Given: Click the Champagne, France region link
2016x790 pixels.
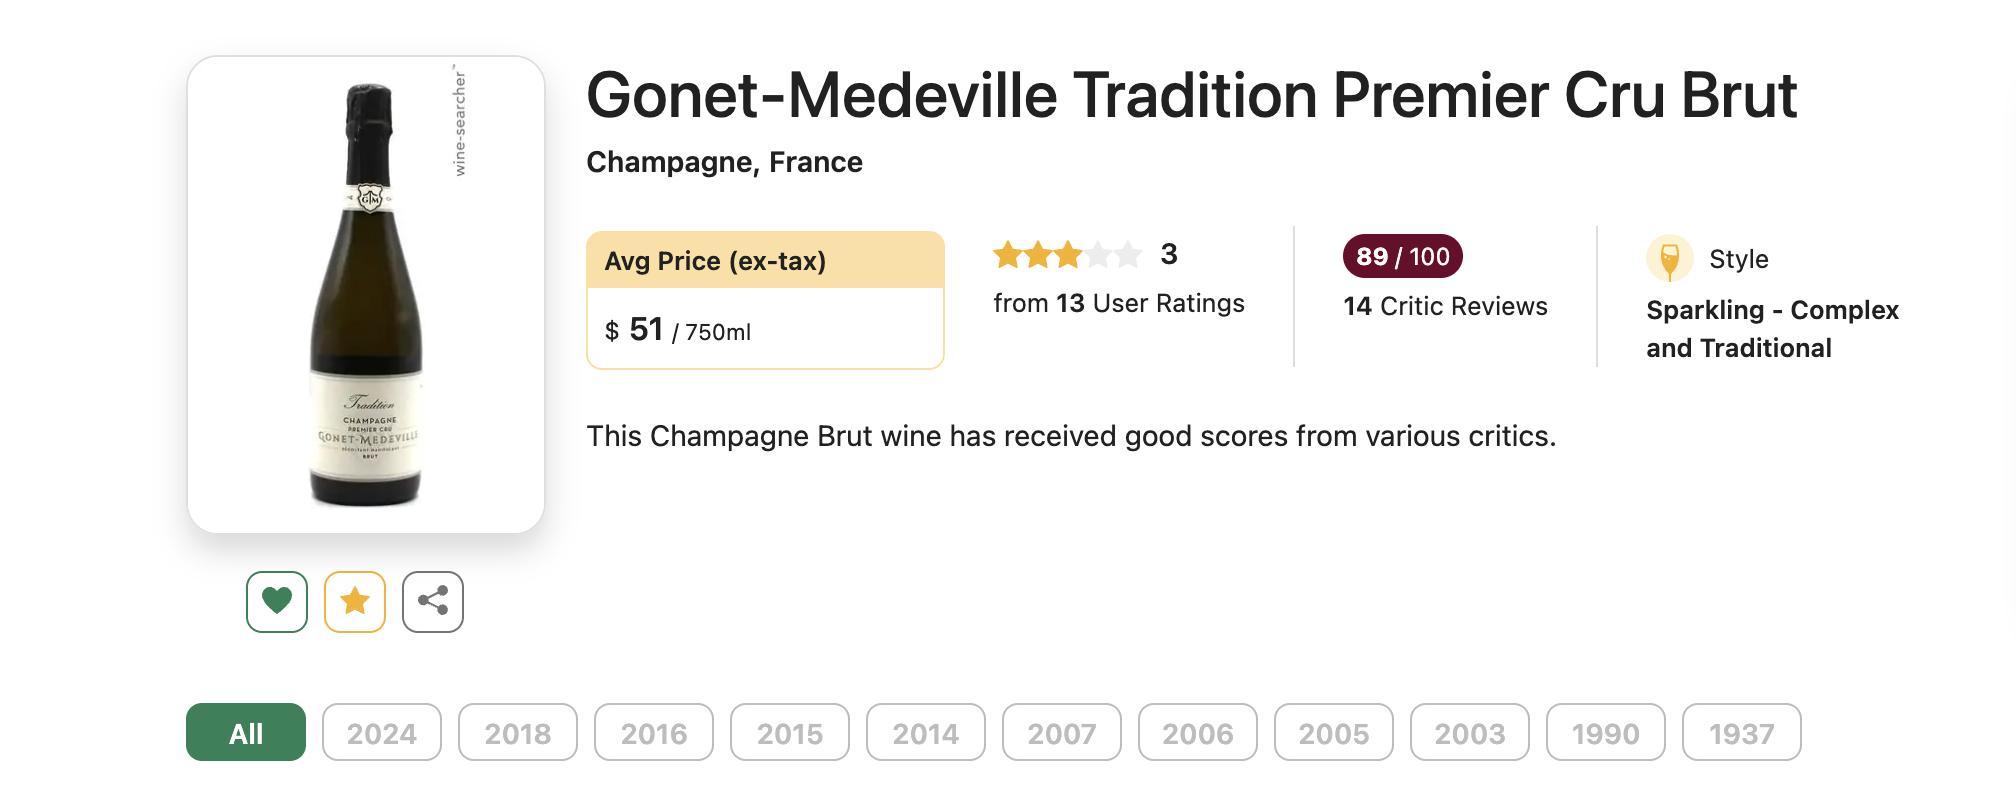Looking at the screenshot, I should [x=724, y=162].
